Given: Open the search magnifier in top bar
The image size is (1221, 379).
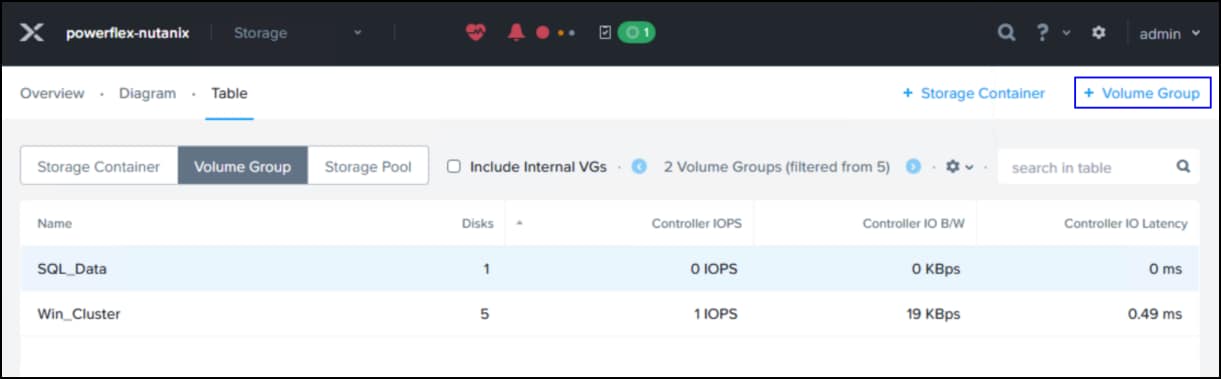Looking at the screenshot, I should click(x=1007, y=33).
